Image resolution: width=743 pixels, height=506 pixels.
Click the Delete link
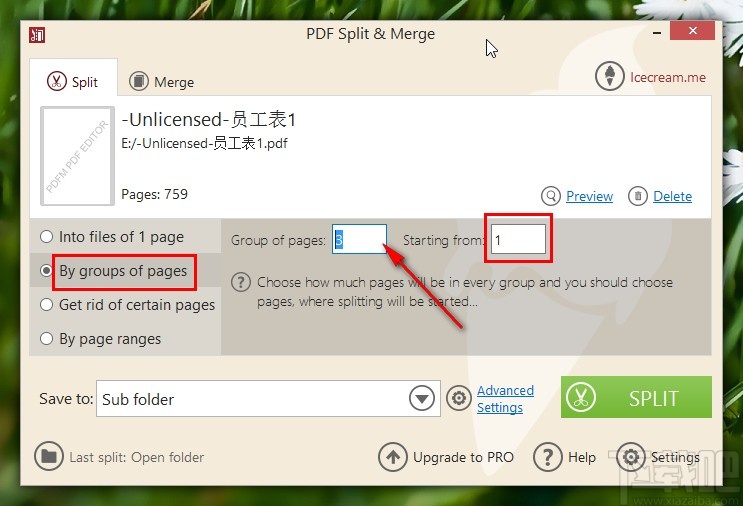(x=672, y=196)
